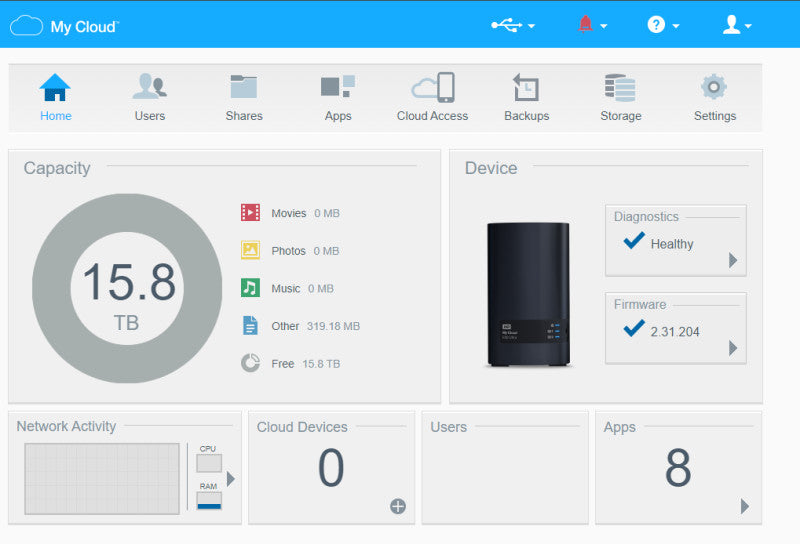The width and height of the screenshot is (800, 544).
Task: Open the USB devices icon in header
Action: tap(506, 25)
